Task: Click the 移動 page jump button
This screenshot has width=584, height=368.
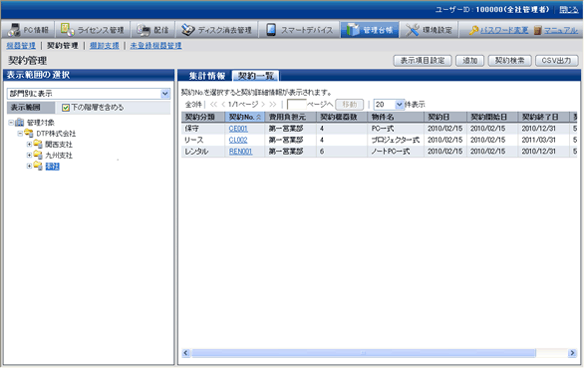Action: (349, 105)
